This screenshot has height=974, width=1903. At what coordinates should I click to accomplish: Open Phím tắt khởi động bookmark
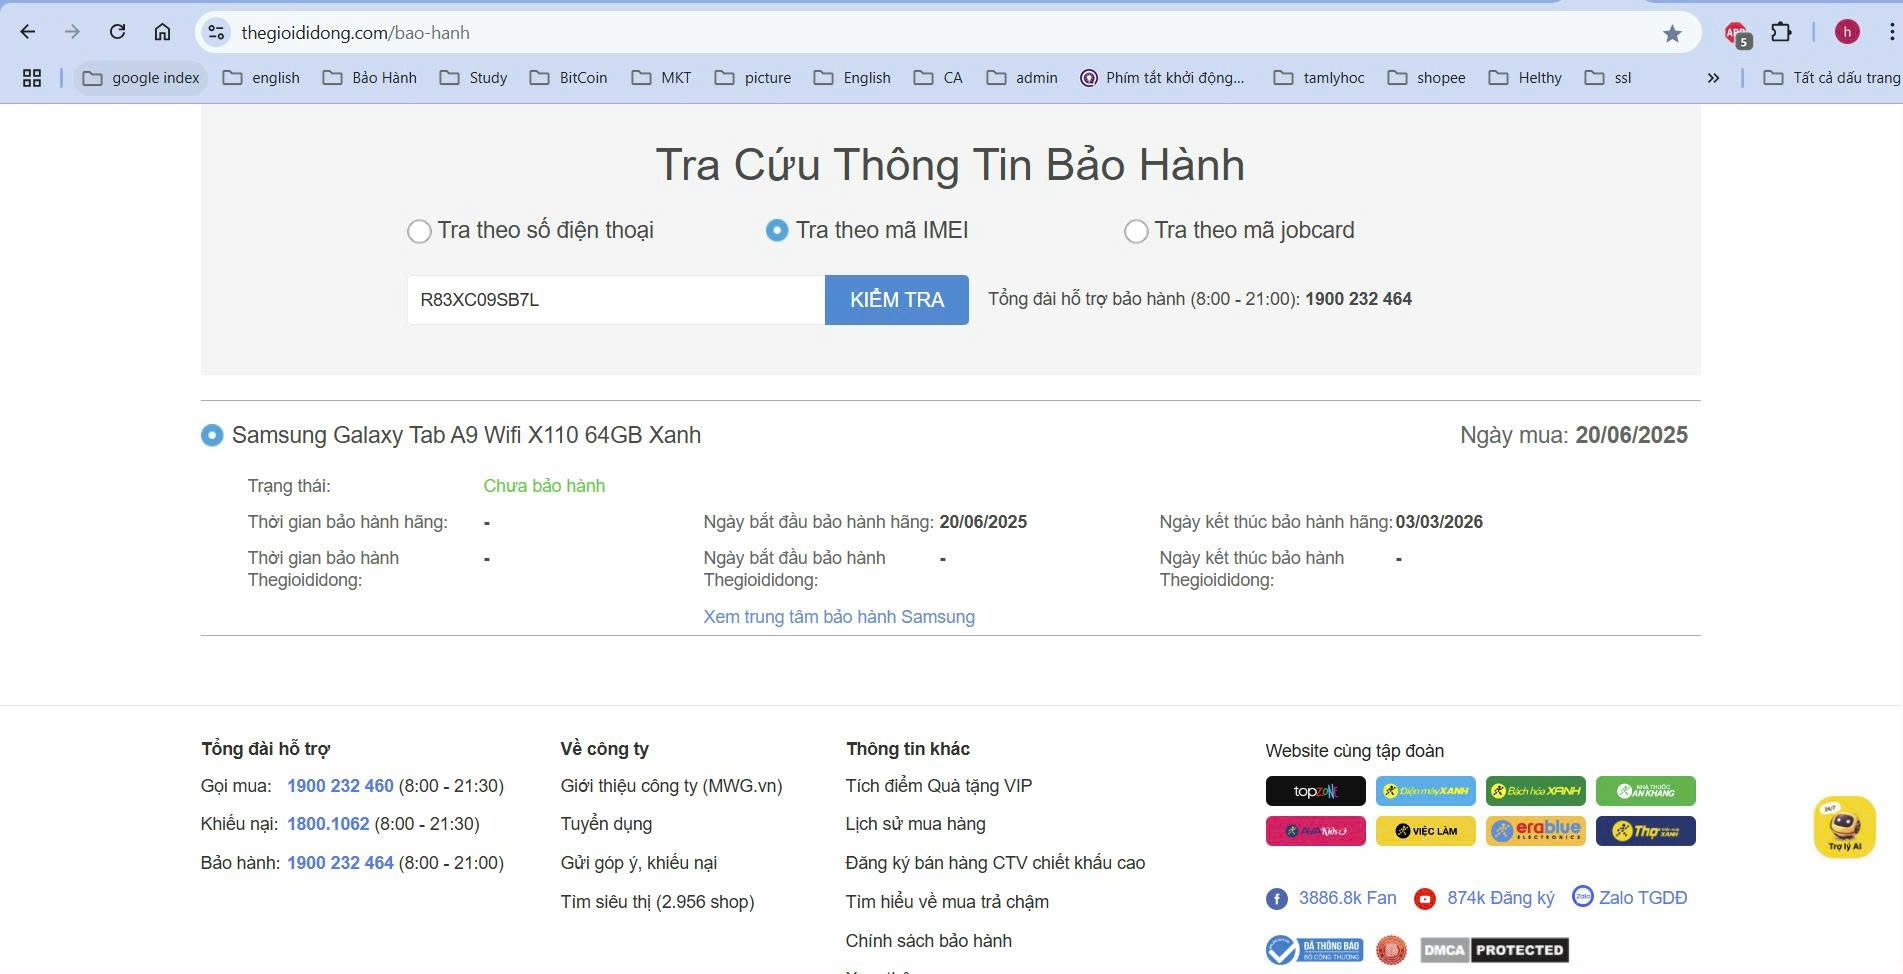[1162, 78]
